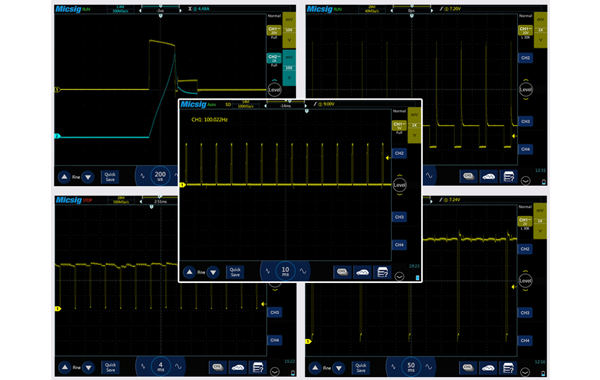Image resolution: width=600 pixels, height=380 pixels.
Task: Tap the probe icon in center 10 ms panel
Action: coord(342,272)
